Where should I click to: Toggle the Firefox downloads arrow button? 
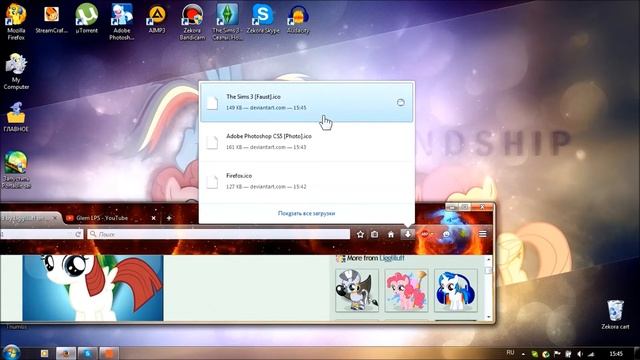click(x=407, y=234)
